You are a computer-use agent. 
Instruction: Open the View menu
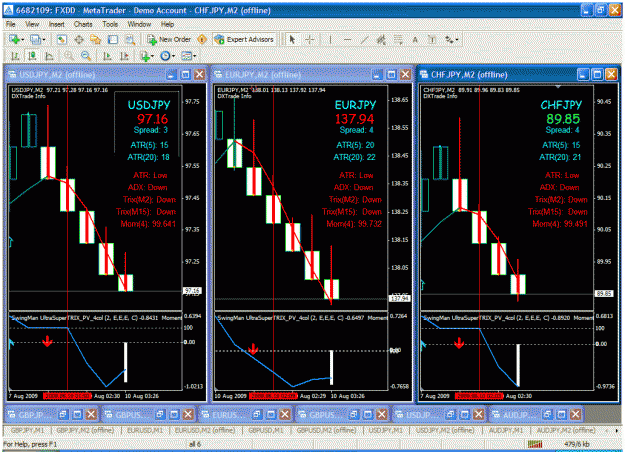(32, 24)
